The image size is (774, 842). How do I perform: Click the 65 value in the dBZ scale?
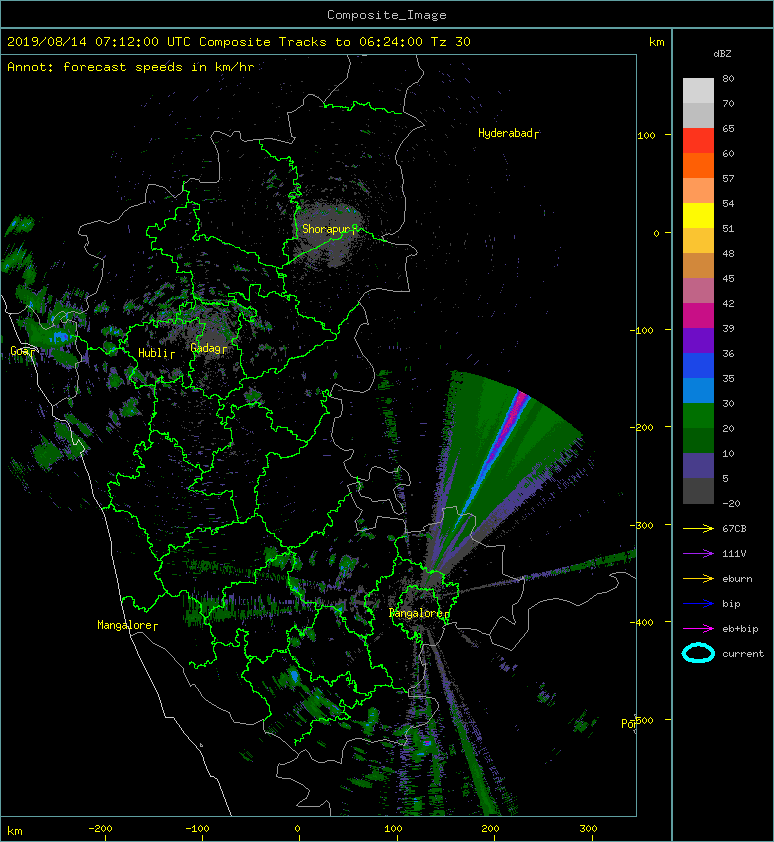(728, 128)
